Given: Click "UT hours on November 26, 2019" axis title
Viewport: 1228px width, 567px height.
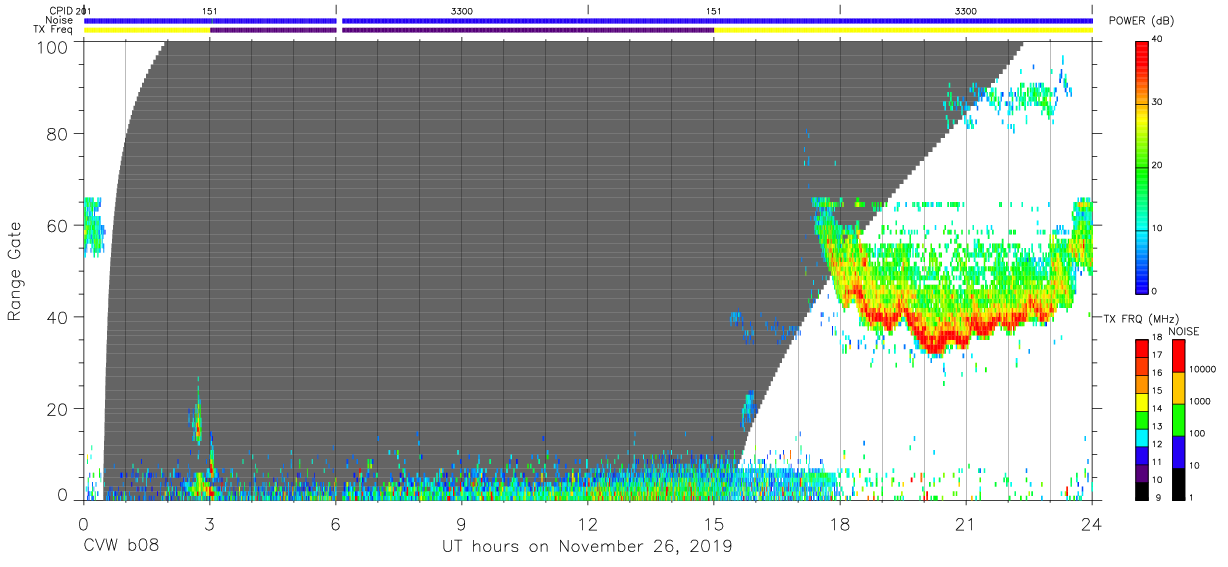Looking at the screenshot, I should (x=588, y=546).
